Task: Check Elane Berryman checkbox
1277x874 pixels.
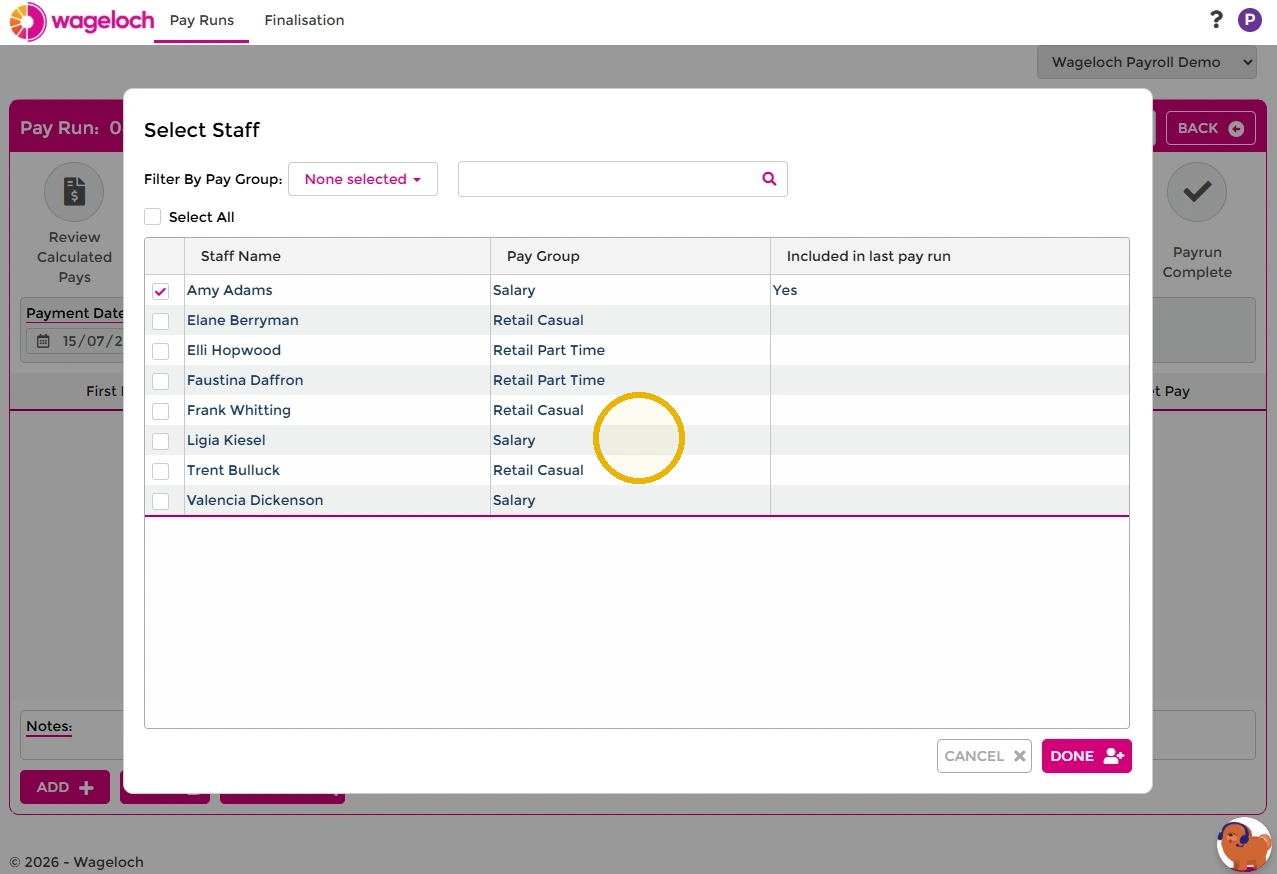Action: coord(160,321)
